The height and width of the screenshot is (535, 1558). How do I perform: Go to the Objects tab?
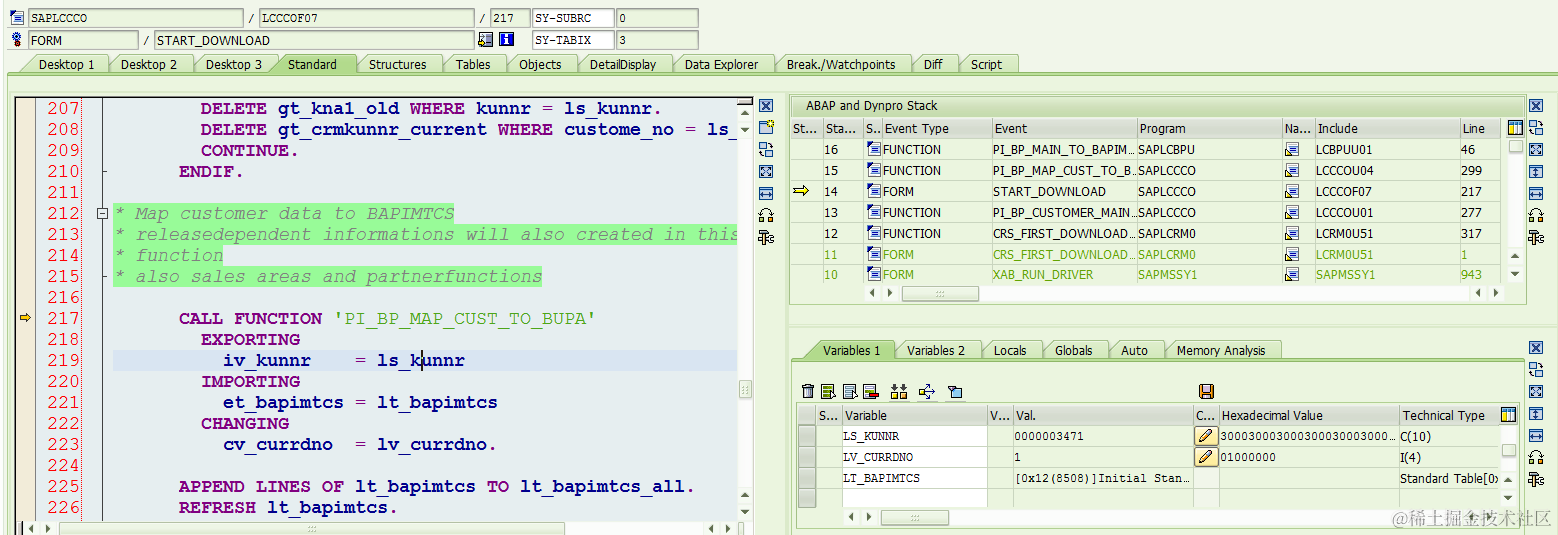pos(540,64)
